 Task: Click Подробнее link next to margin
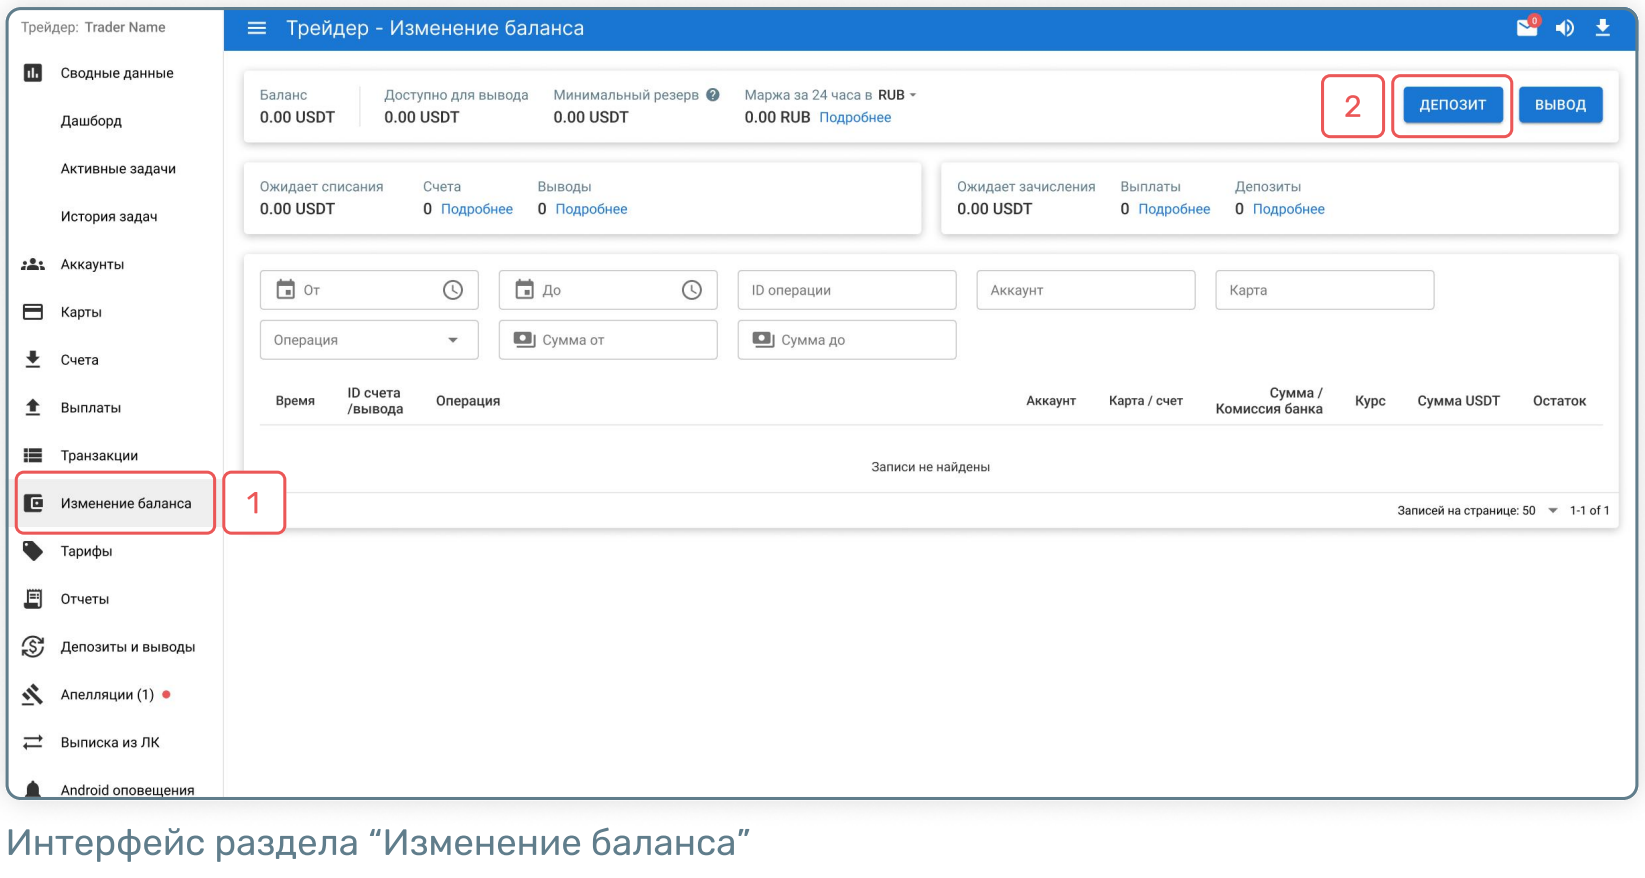click(855, 118)
